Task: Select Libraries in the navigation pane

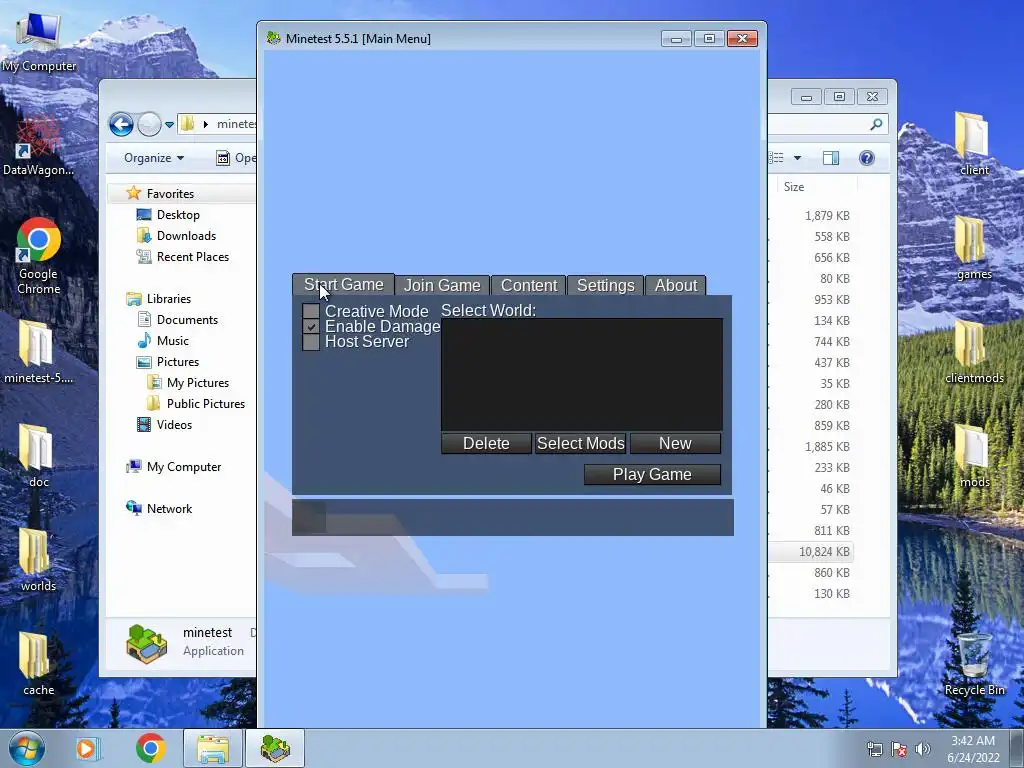Action: tap(168, 298)
